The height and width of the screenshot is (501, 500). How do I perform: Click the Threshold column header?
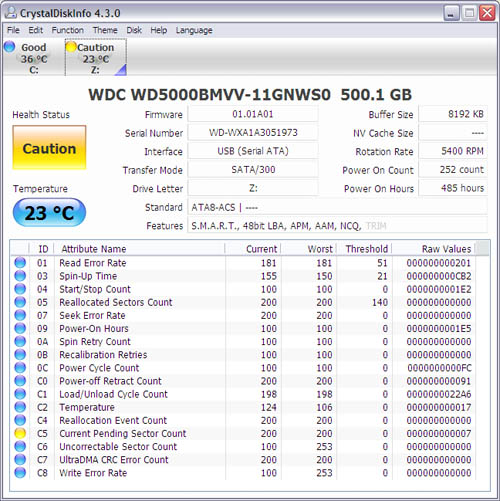pos(364,249)
